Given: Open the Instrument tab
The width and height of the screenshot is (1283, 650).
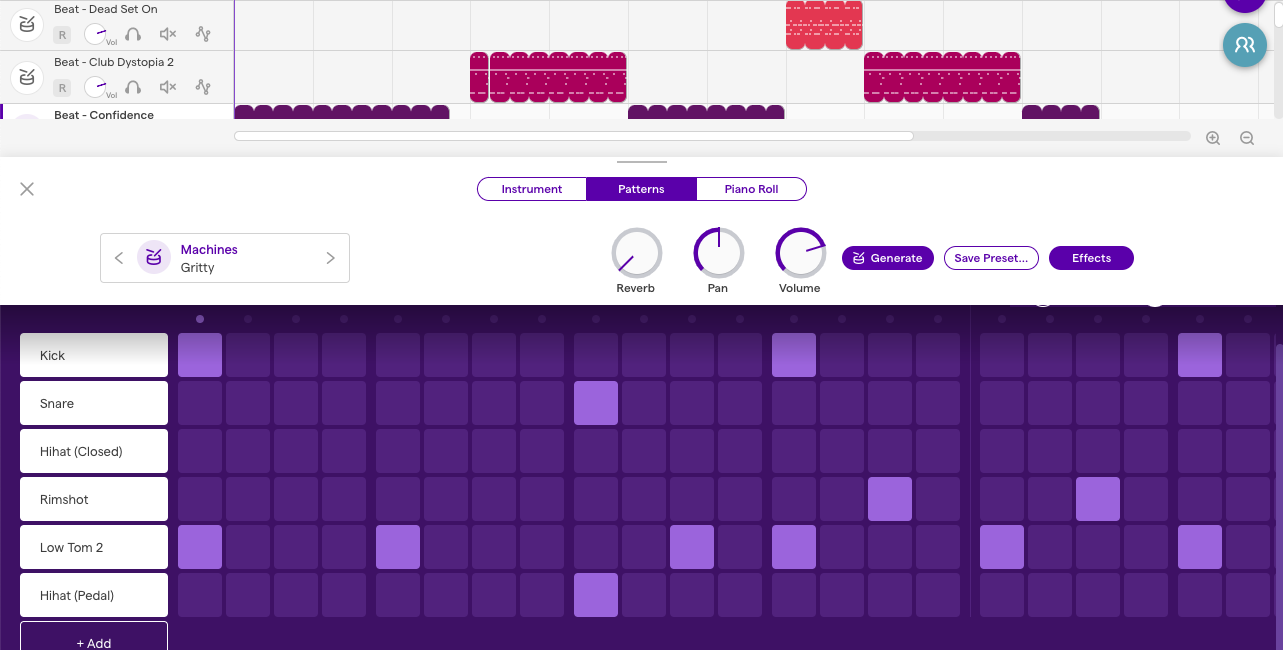Looking at the screenshot, I should (531, 189).
